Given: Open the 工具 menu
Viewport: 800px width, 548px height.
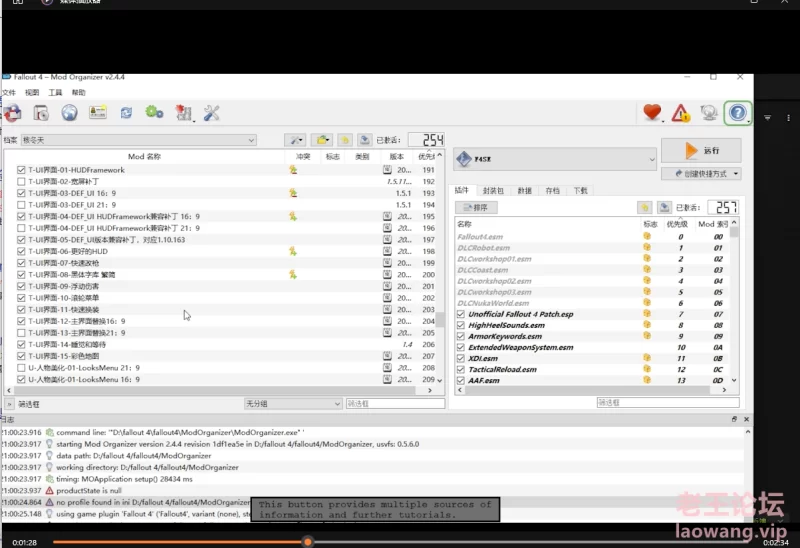Looking at the screenshot, I should click(55, 92).
